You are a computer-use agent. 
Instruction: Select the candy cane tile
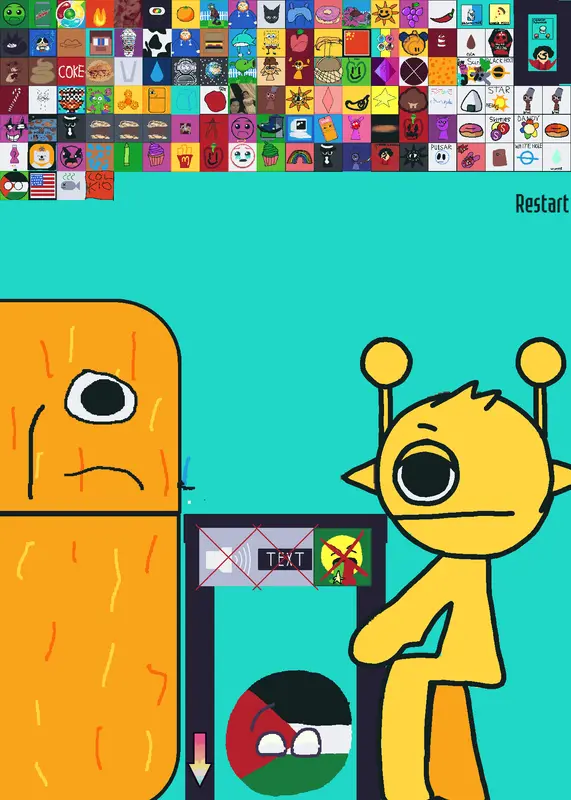pyautogui.click(x=14, y=100)
